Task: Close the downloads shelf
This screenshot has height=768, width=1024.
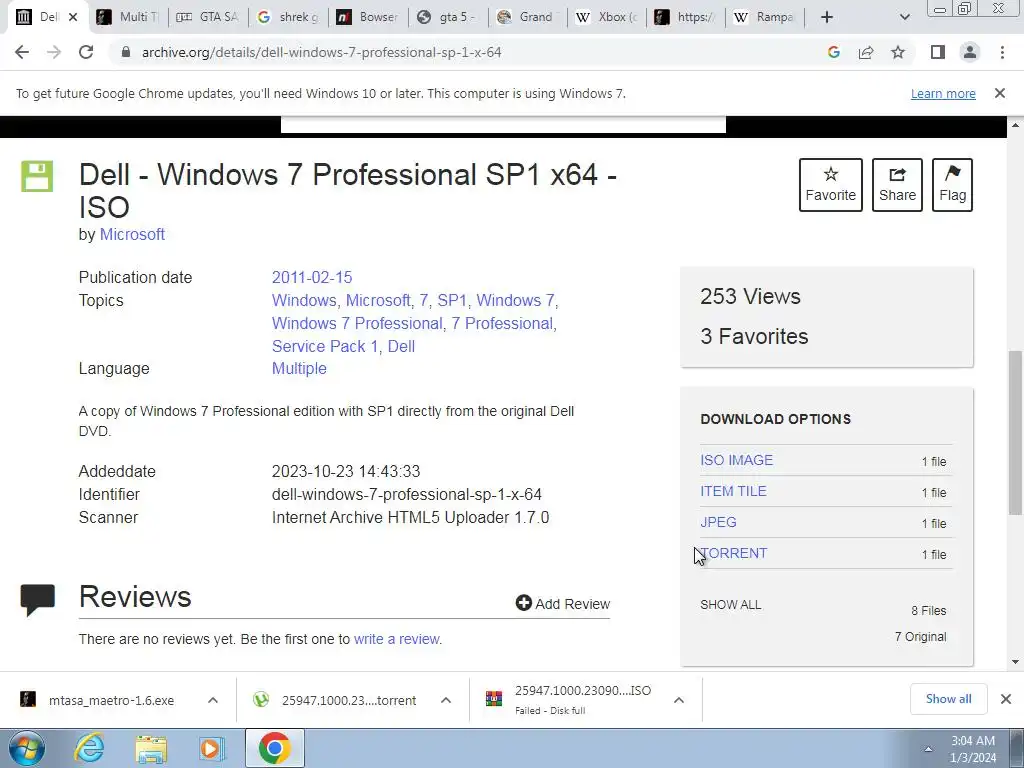Action: [x=1006, y=699]
